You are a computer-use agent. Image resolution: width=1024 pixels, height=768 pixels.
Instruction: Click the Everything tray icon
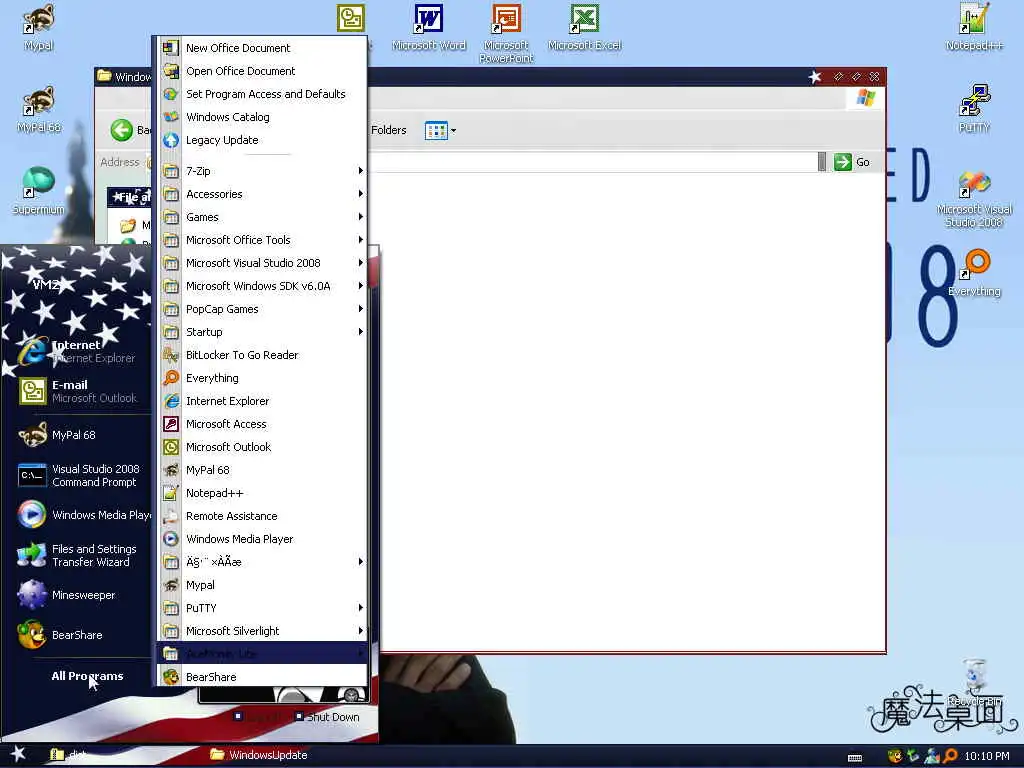(950, 756)
